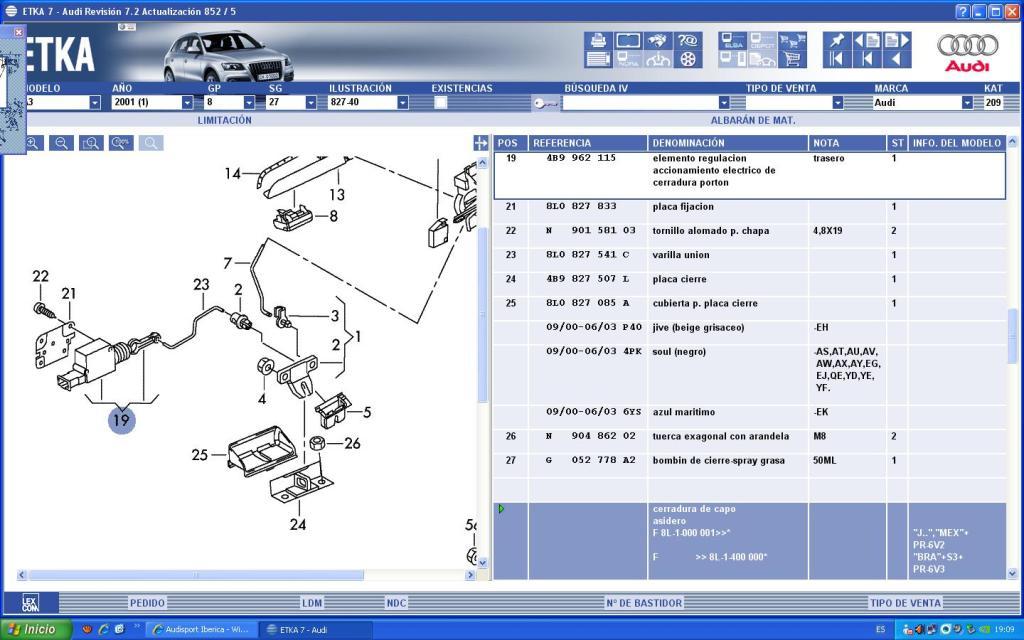Switch to the Limitación tab

pyautogui.click(x=225, y=120)
